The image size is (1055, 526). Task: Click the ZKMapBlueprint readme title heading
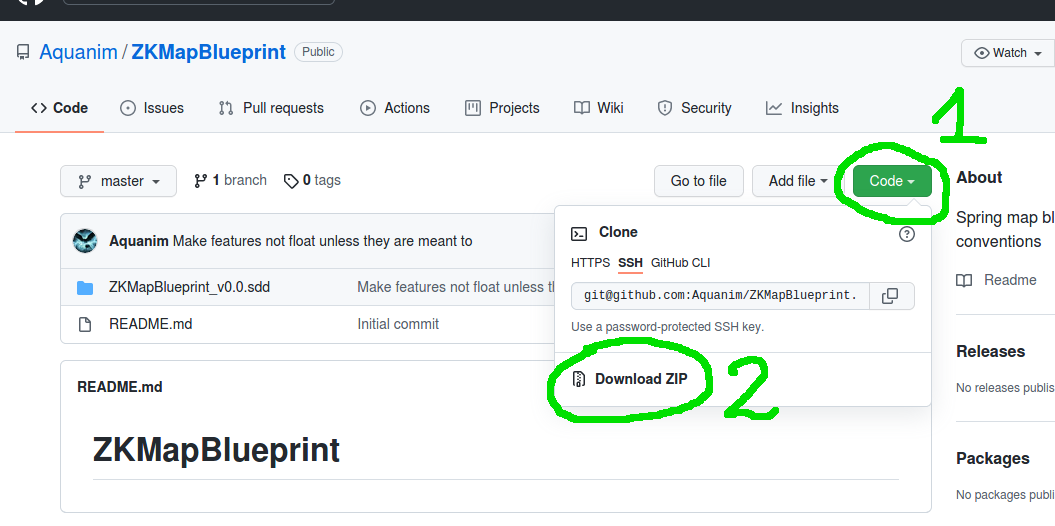click(216, 450)
